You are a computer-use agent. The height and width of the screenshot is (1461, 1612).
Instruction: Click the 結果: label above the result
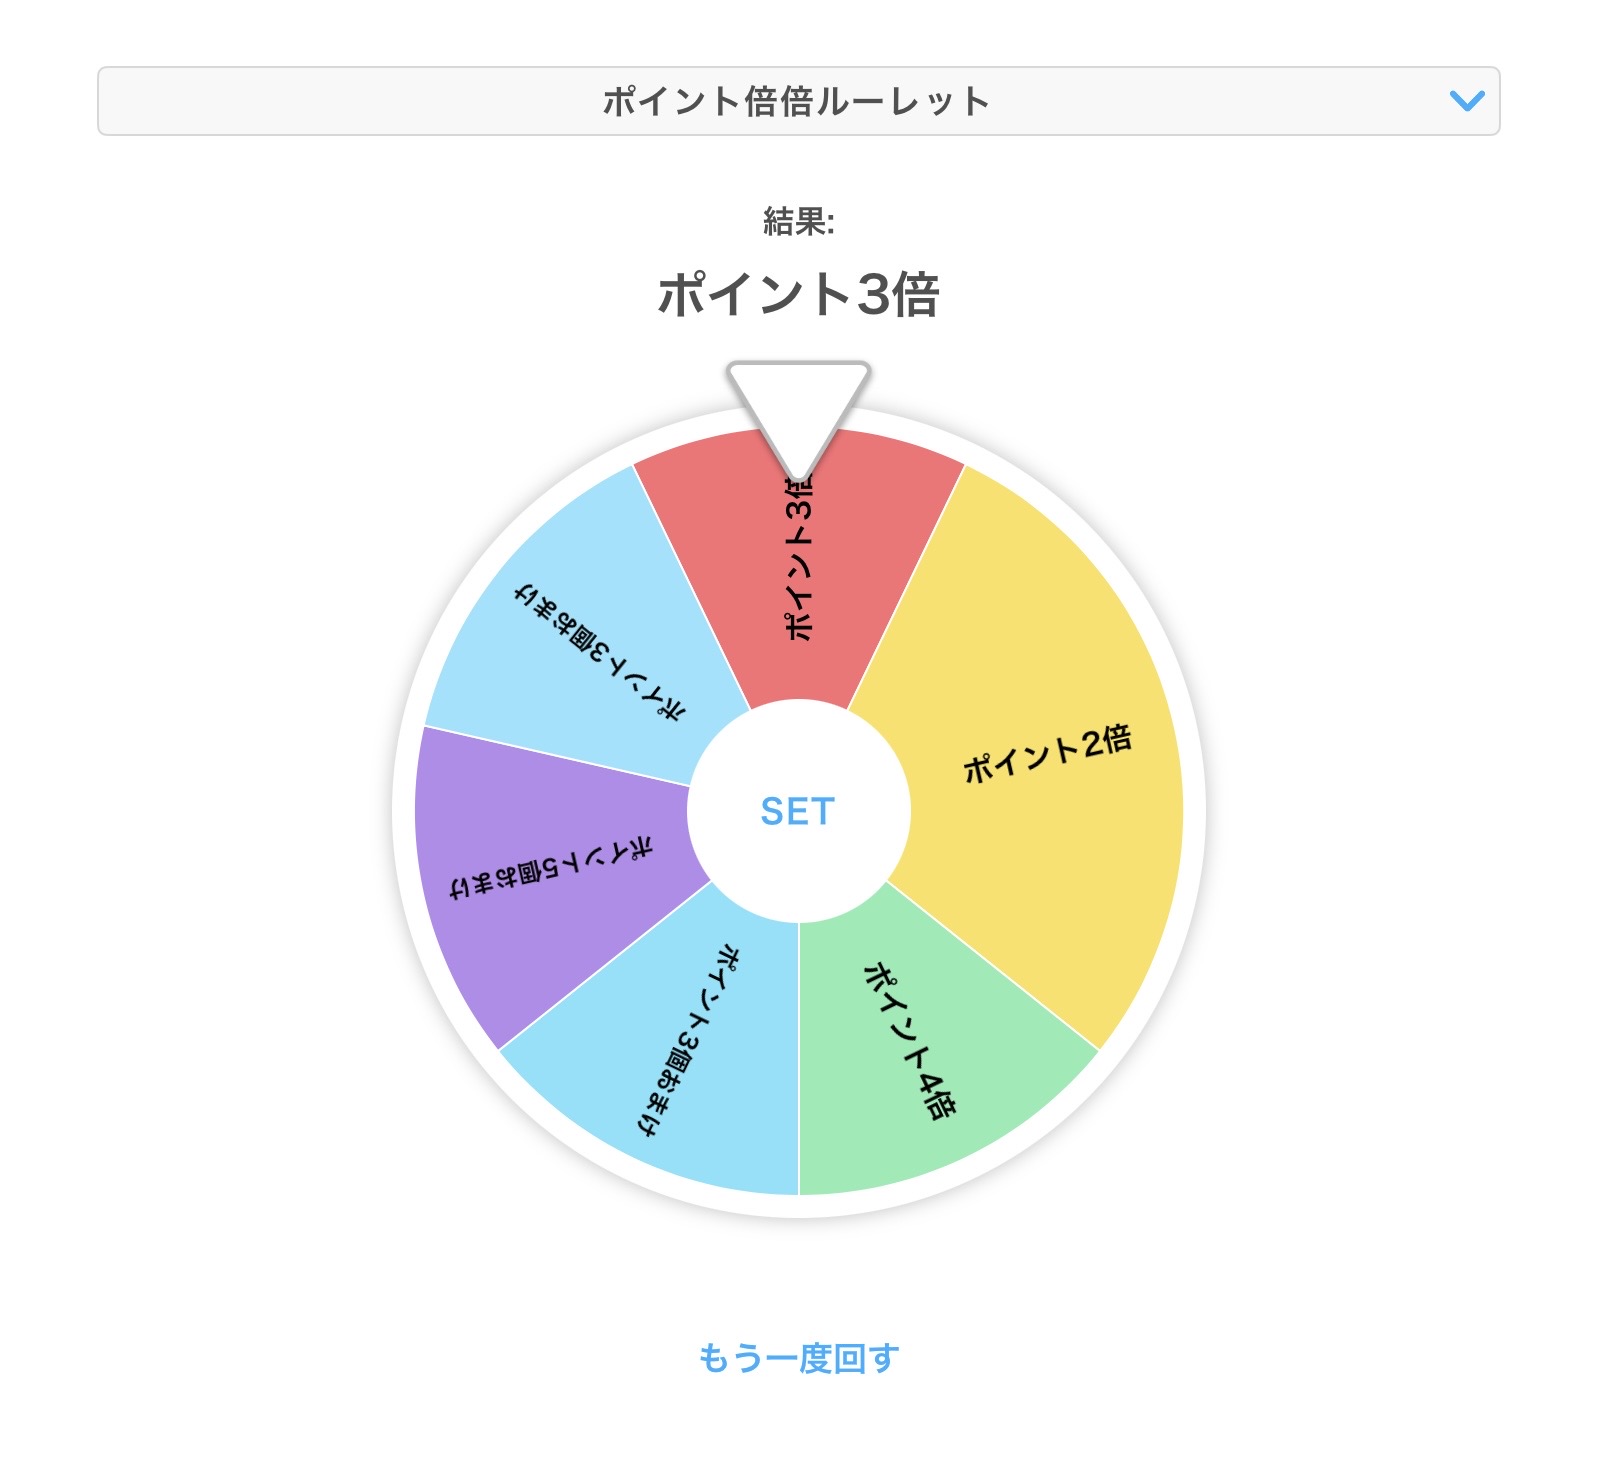tap(798, 221)
